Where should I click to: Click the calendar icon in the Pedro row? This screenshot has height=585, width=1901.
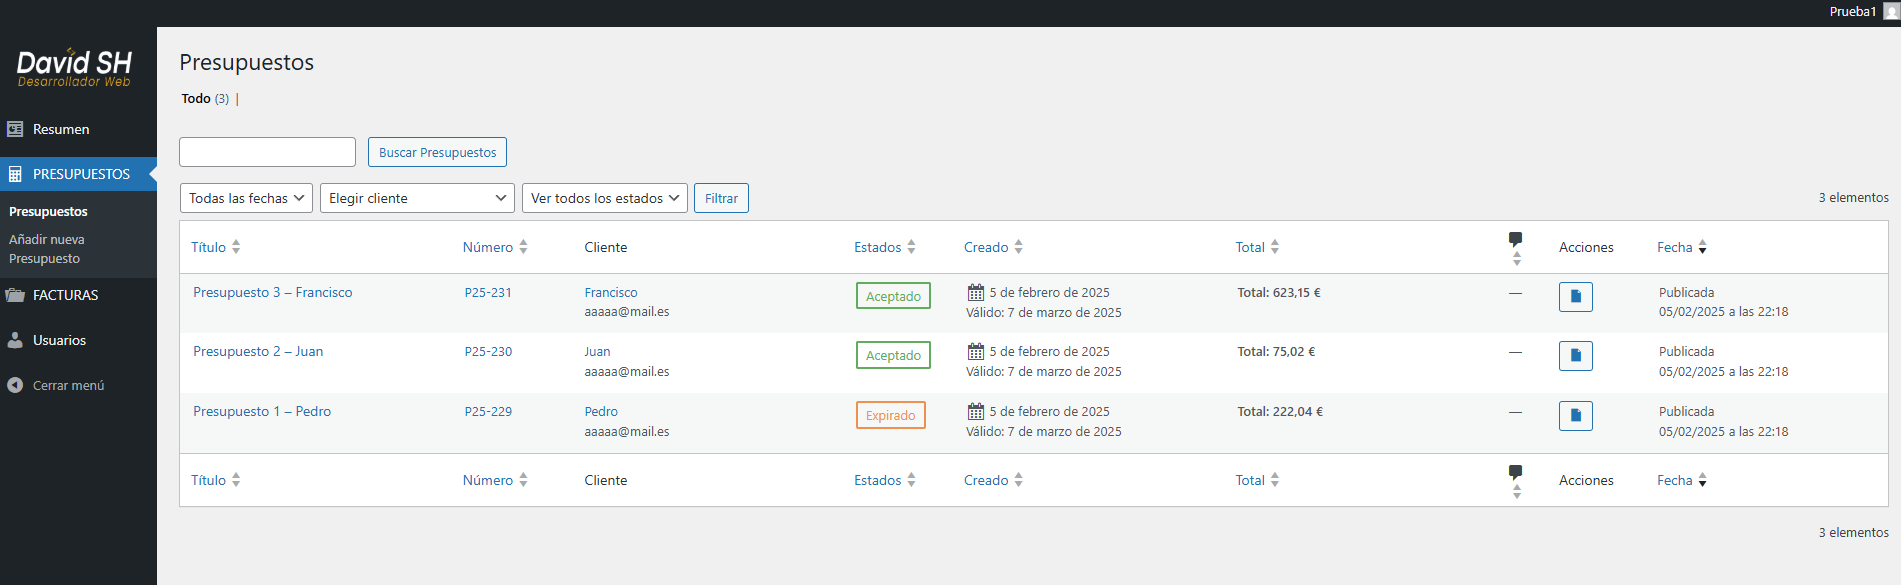coord(975,411)
